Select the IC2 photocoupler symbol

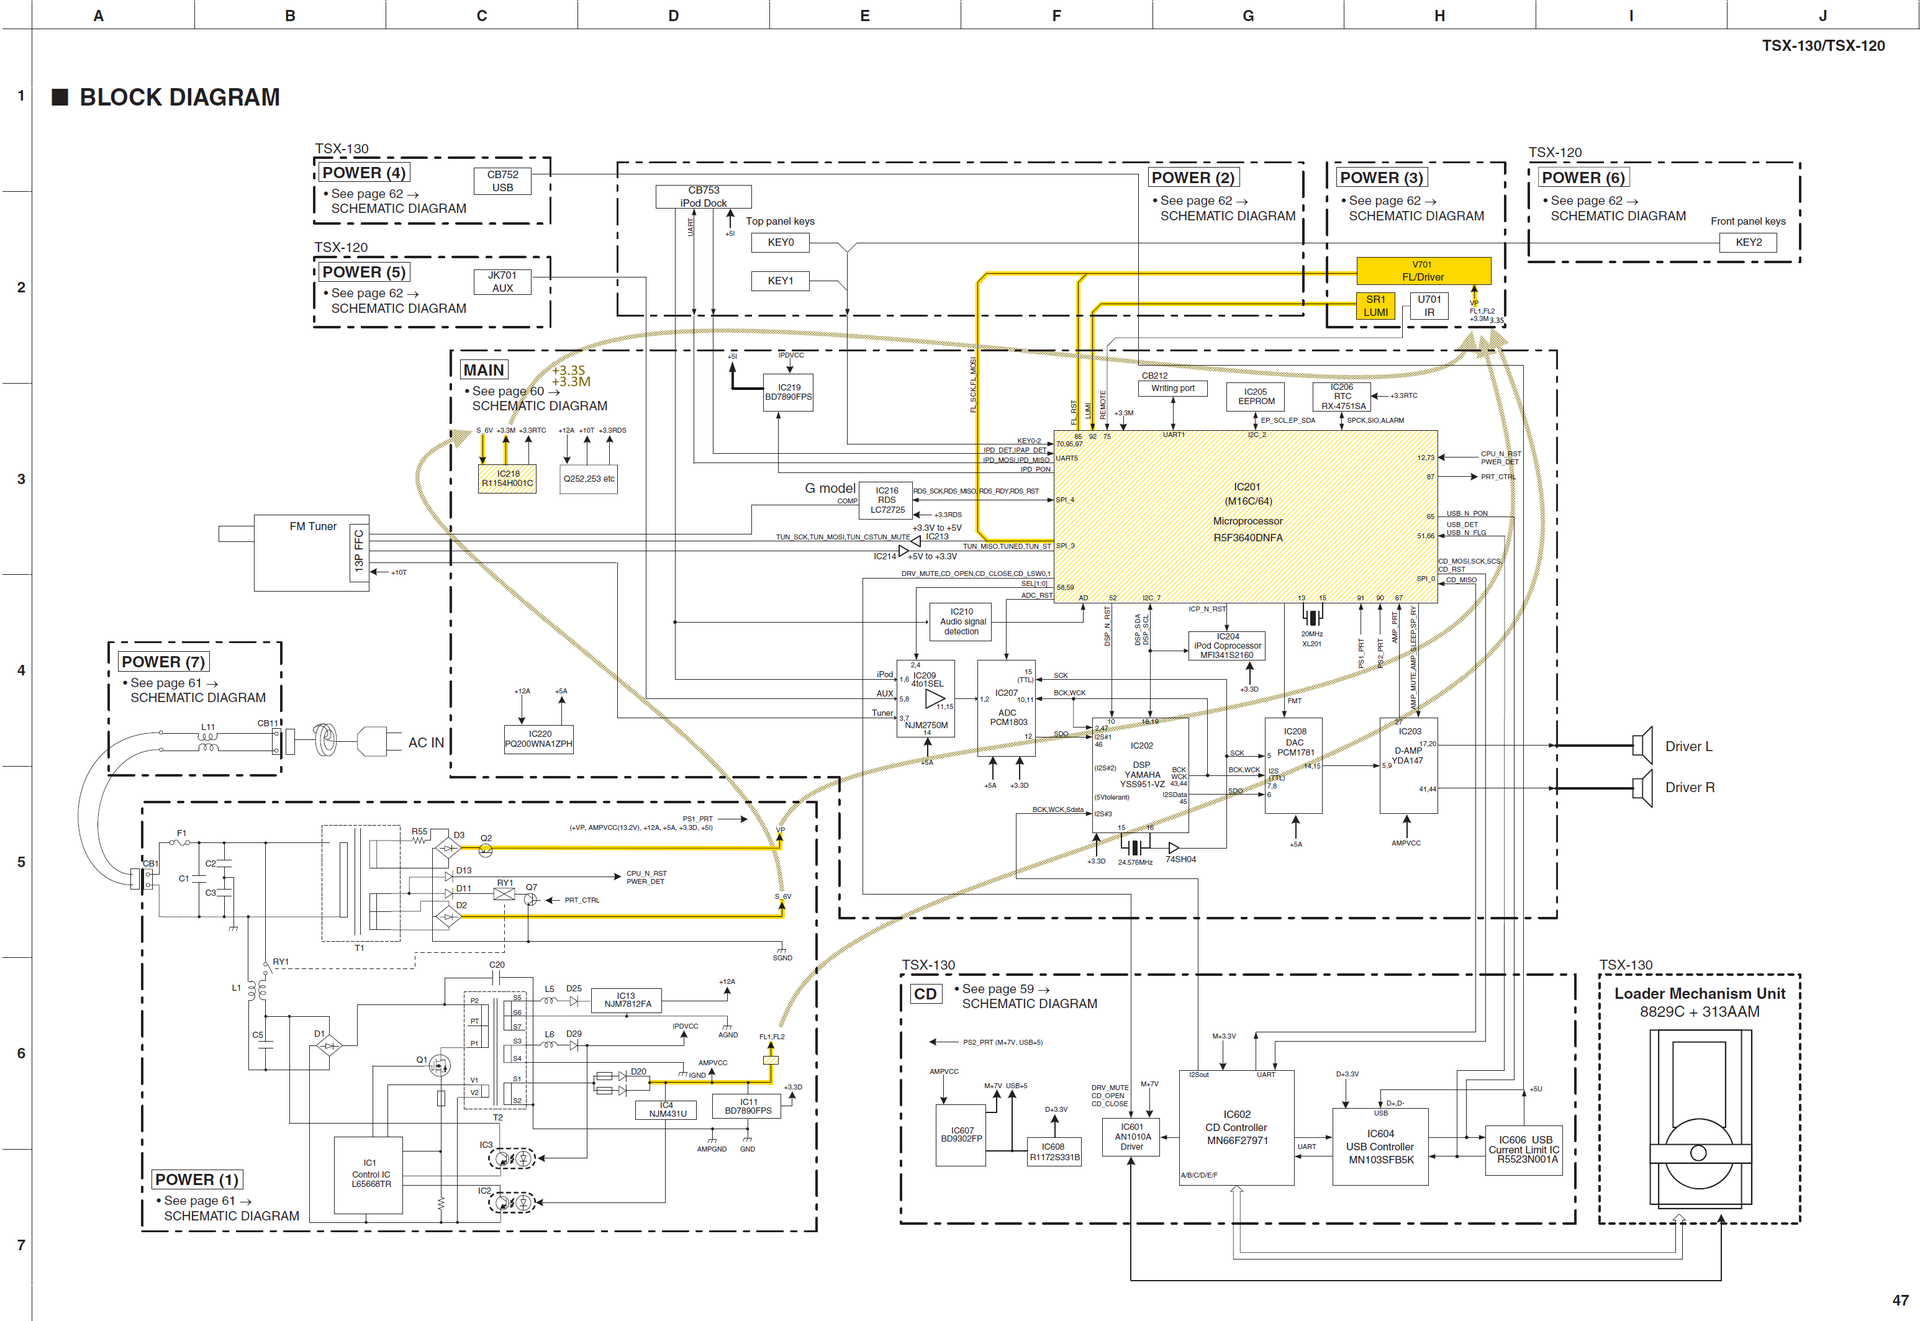tap(512, 1202)
